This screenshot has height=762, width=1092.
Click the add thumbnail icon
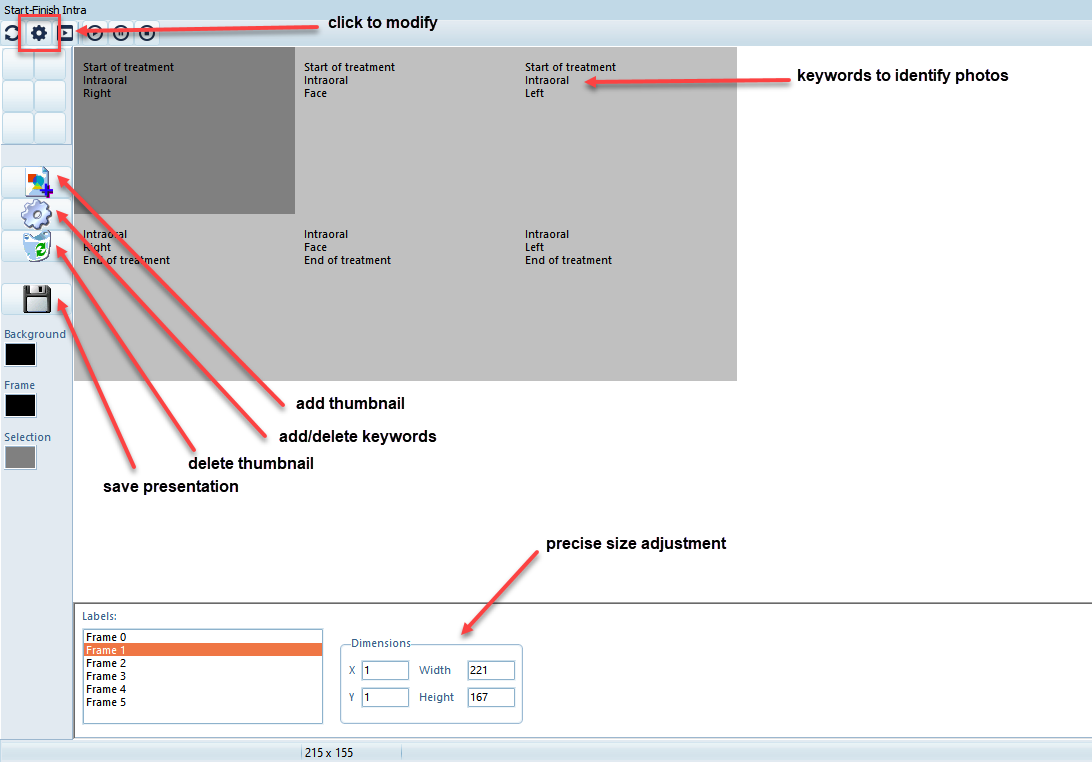pyautogui.click(x=37, y=182)
